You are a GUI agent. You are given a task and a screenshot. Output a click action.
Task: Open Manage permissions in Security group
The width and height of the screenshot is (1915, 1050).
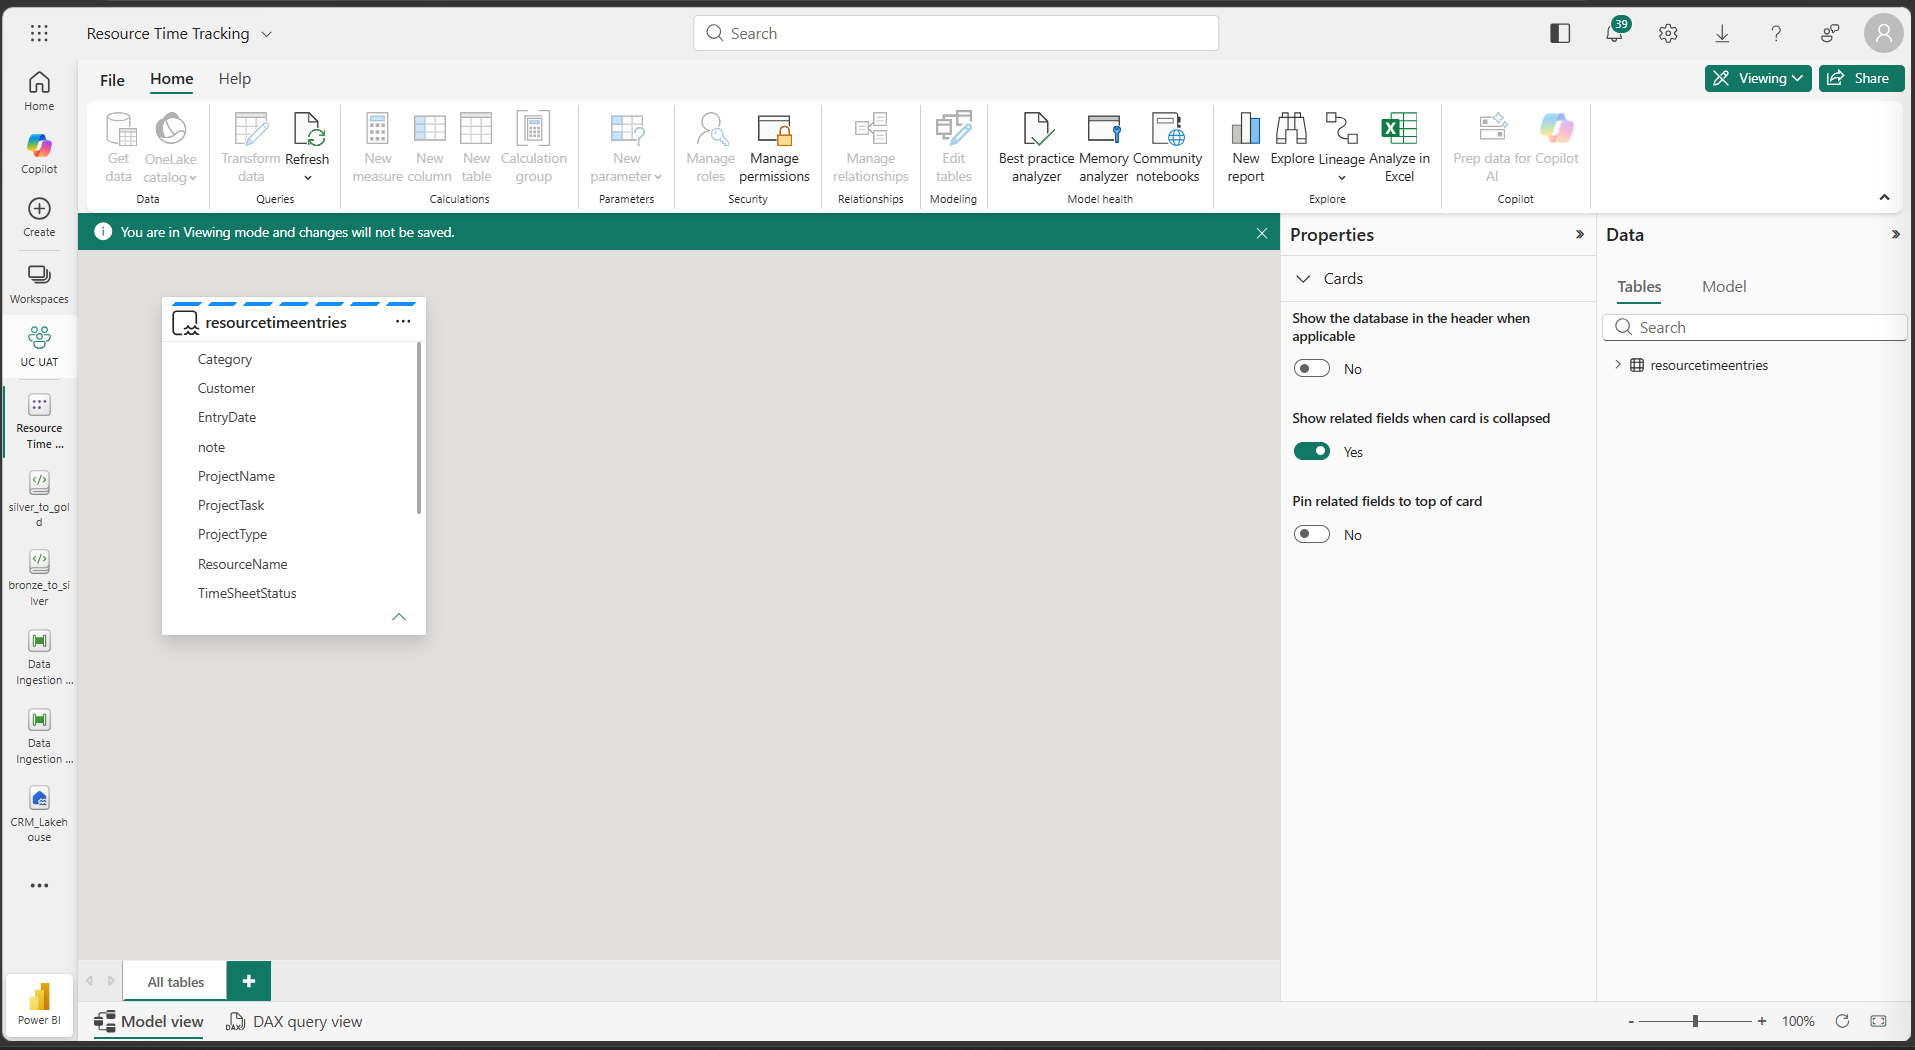coord(774,147)
